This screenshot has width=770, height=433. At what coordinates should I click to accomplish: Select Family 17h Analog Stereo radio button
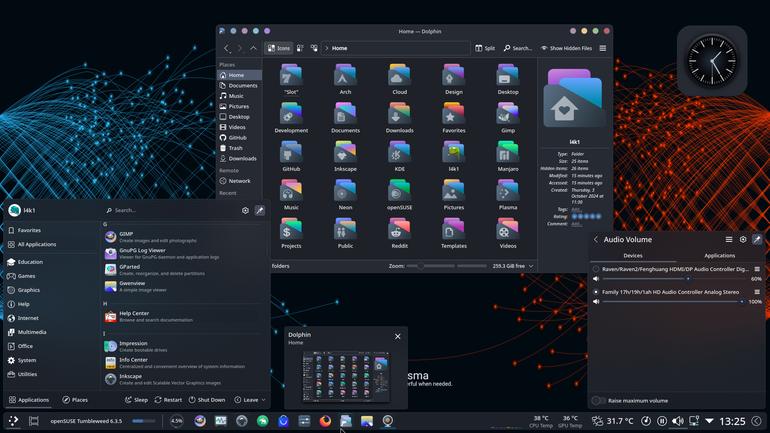[596, 292]
